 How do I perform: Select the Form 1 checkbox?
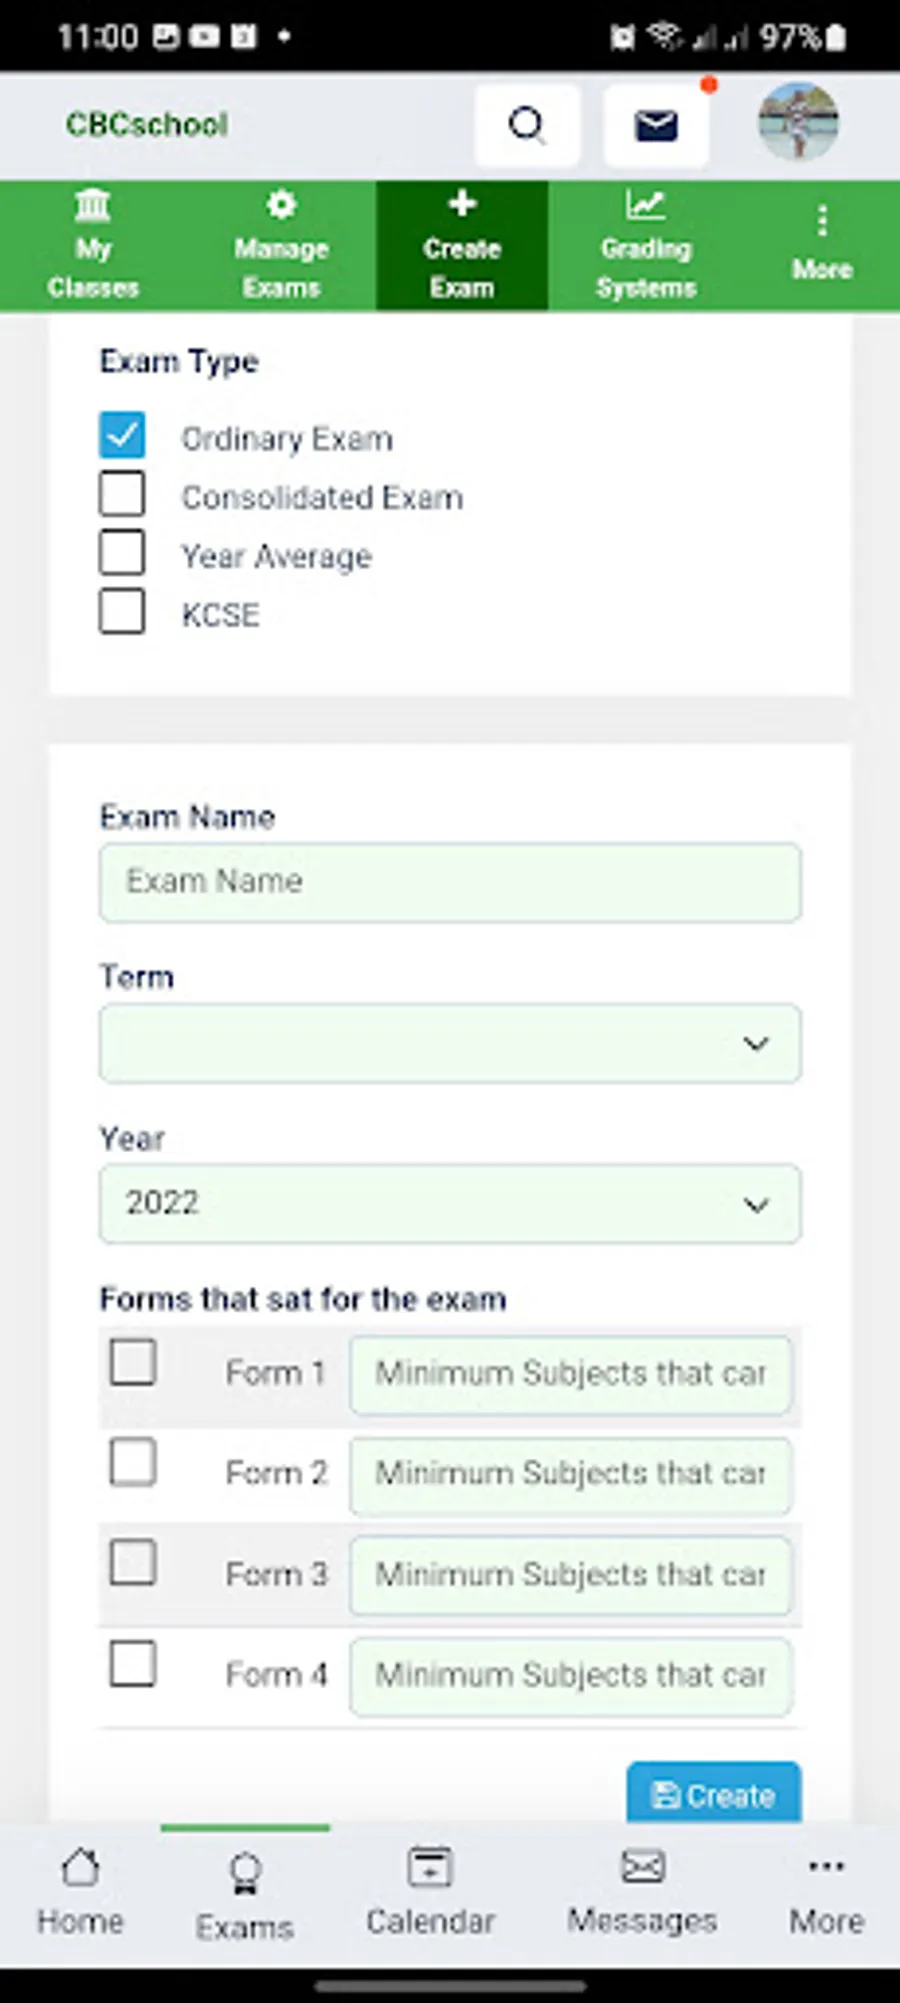click(133, 1362)
